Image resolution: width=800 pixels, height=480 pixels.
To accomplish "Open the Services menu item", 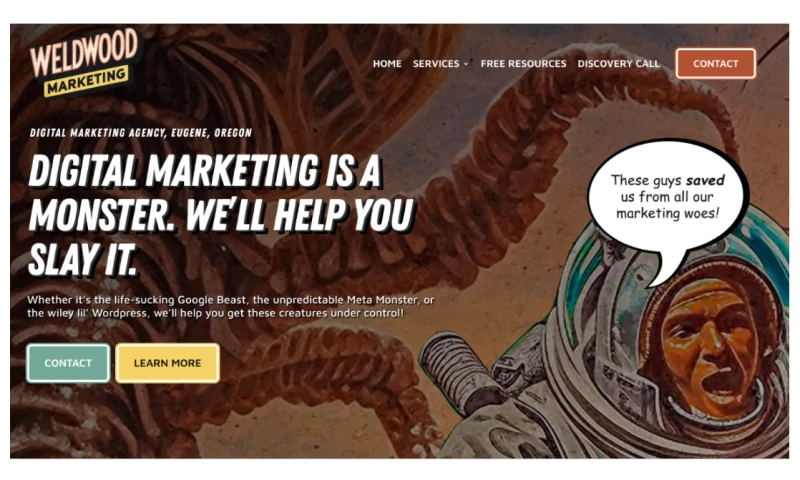I will coord(436,64).
